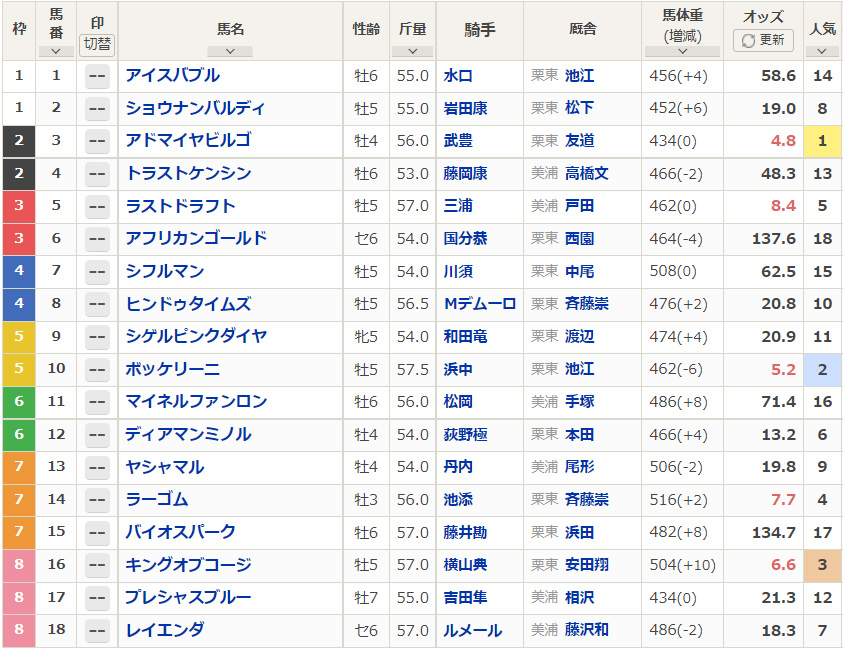
Task: Open jockey 岩田康 profile
Action: pyautogui.click(x=466, y=109)
